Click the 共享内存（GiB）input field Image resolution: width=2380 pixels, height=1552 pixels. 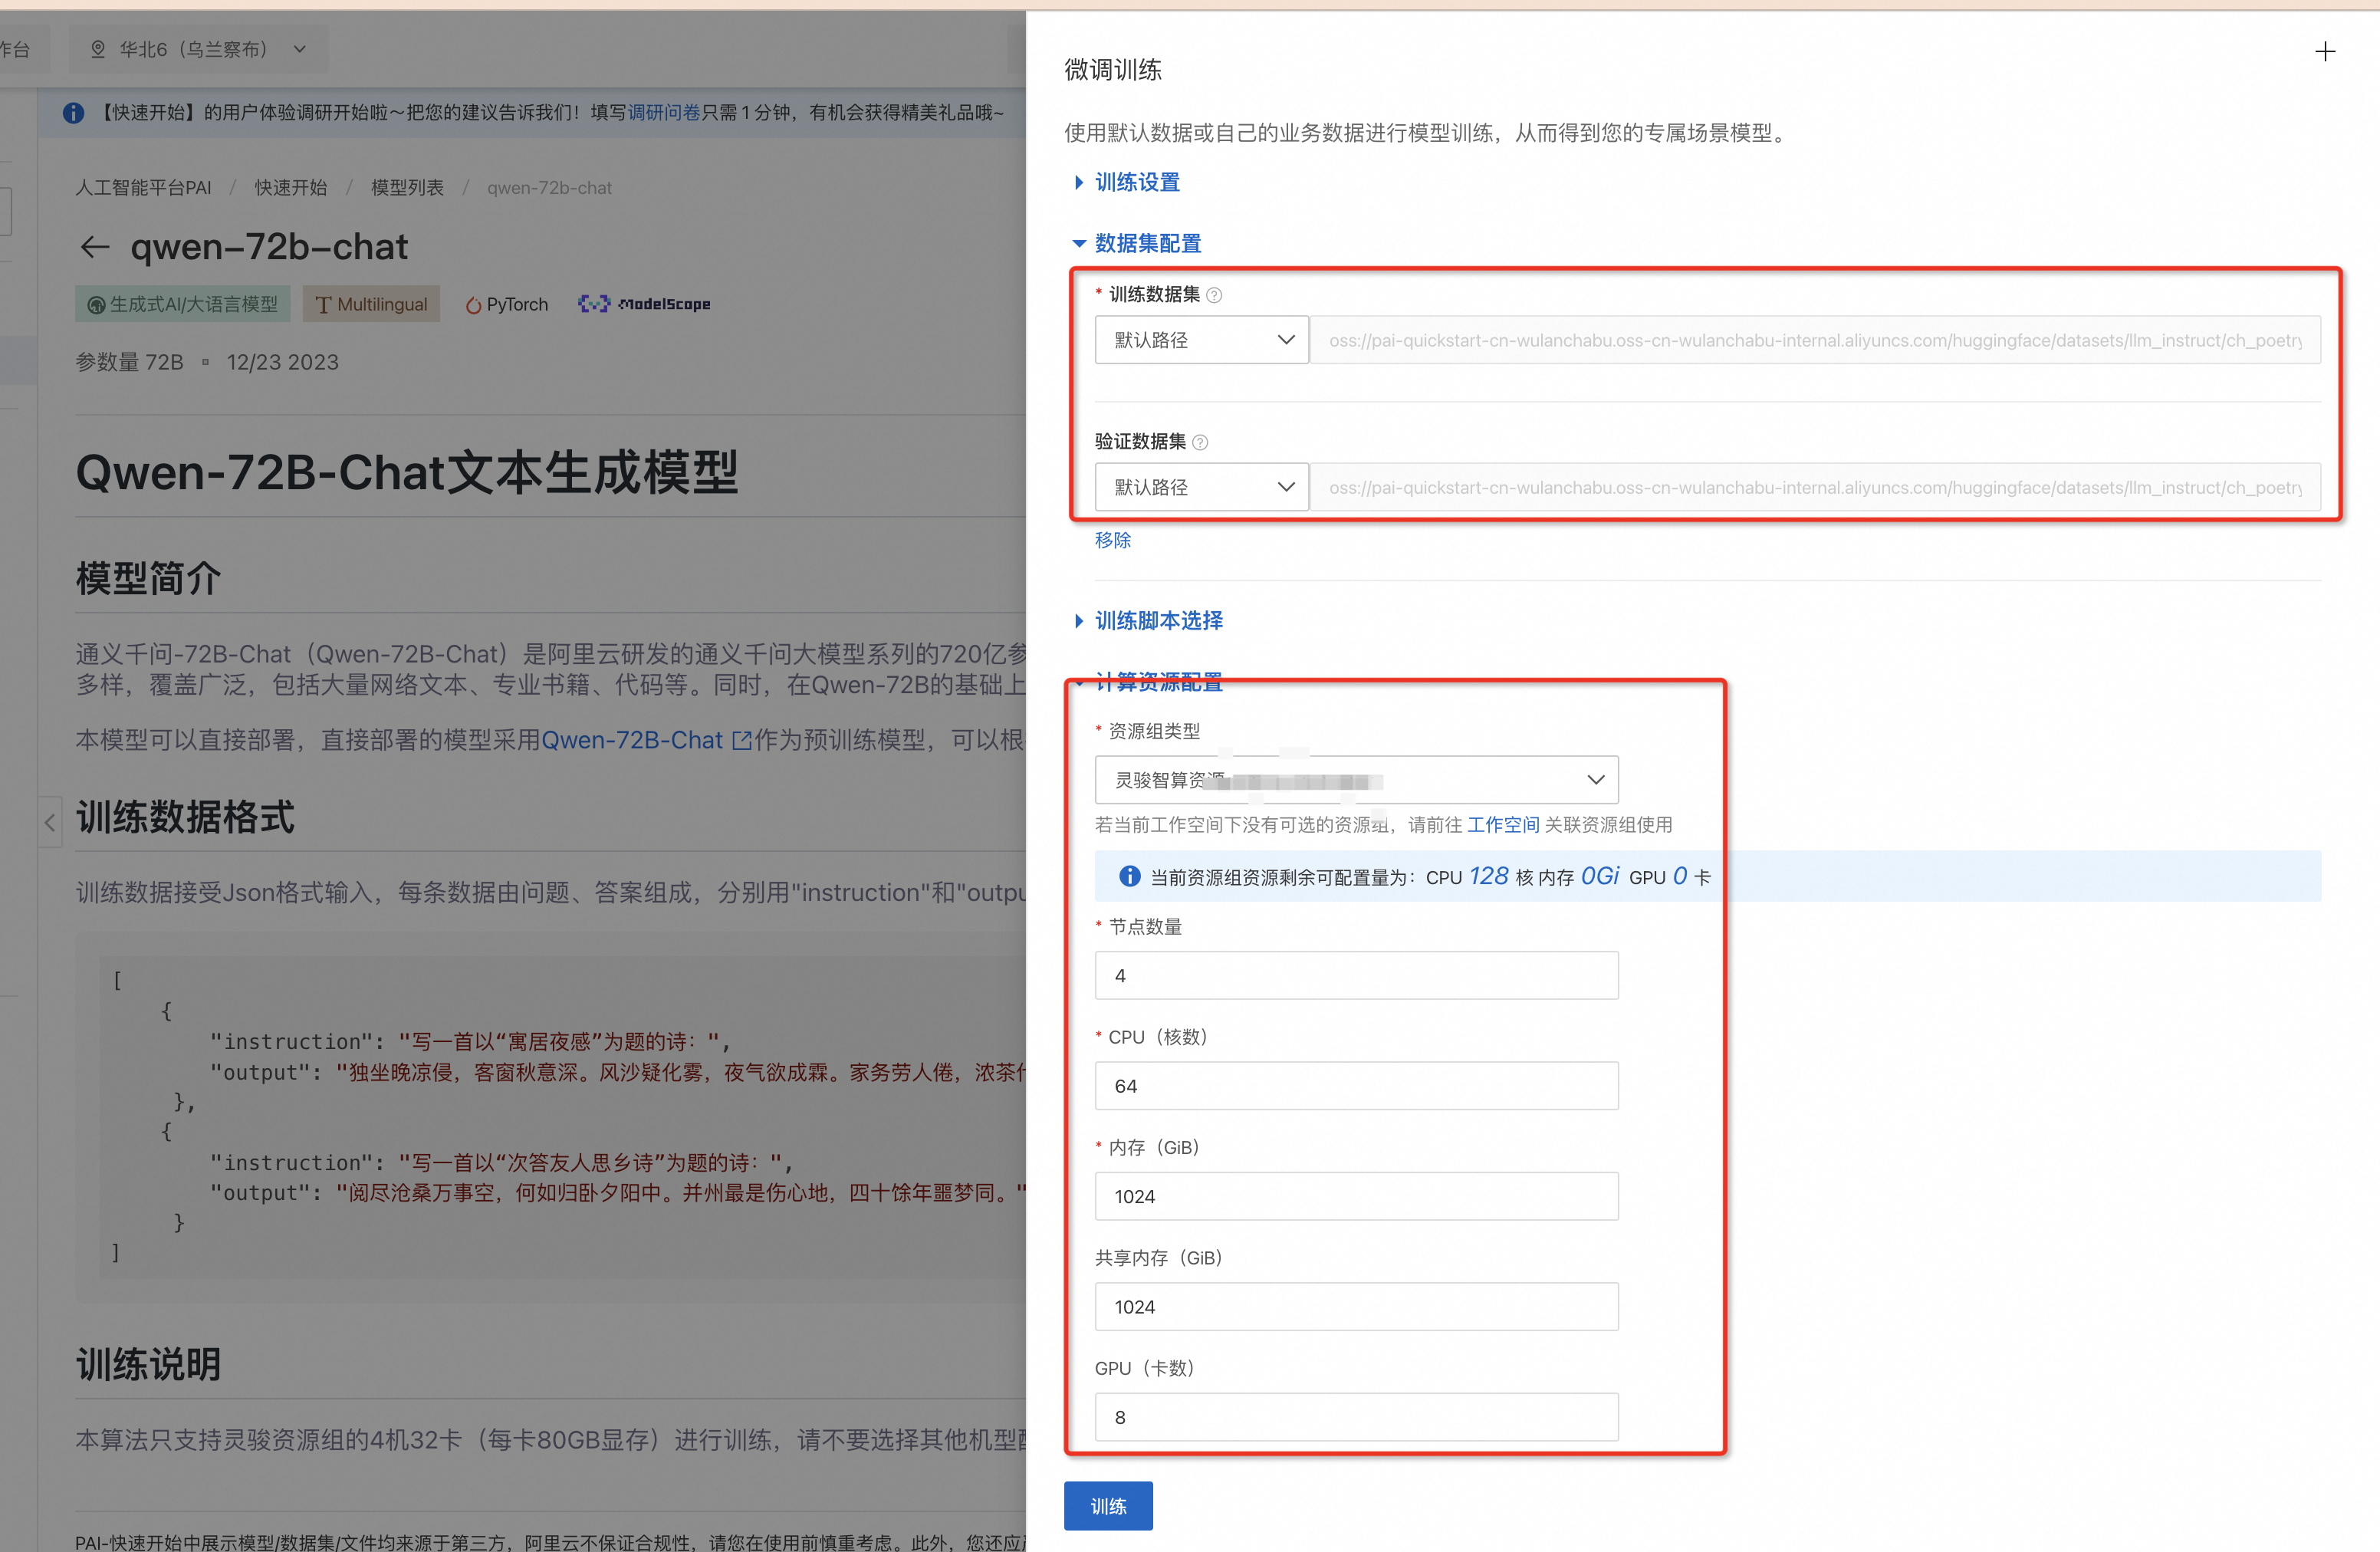pyautogui.click(x=1356, y=1306)
